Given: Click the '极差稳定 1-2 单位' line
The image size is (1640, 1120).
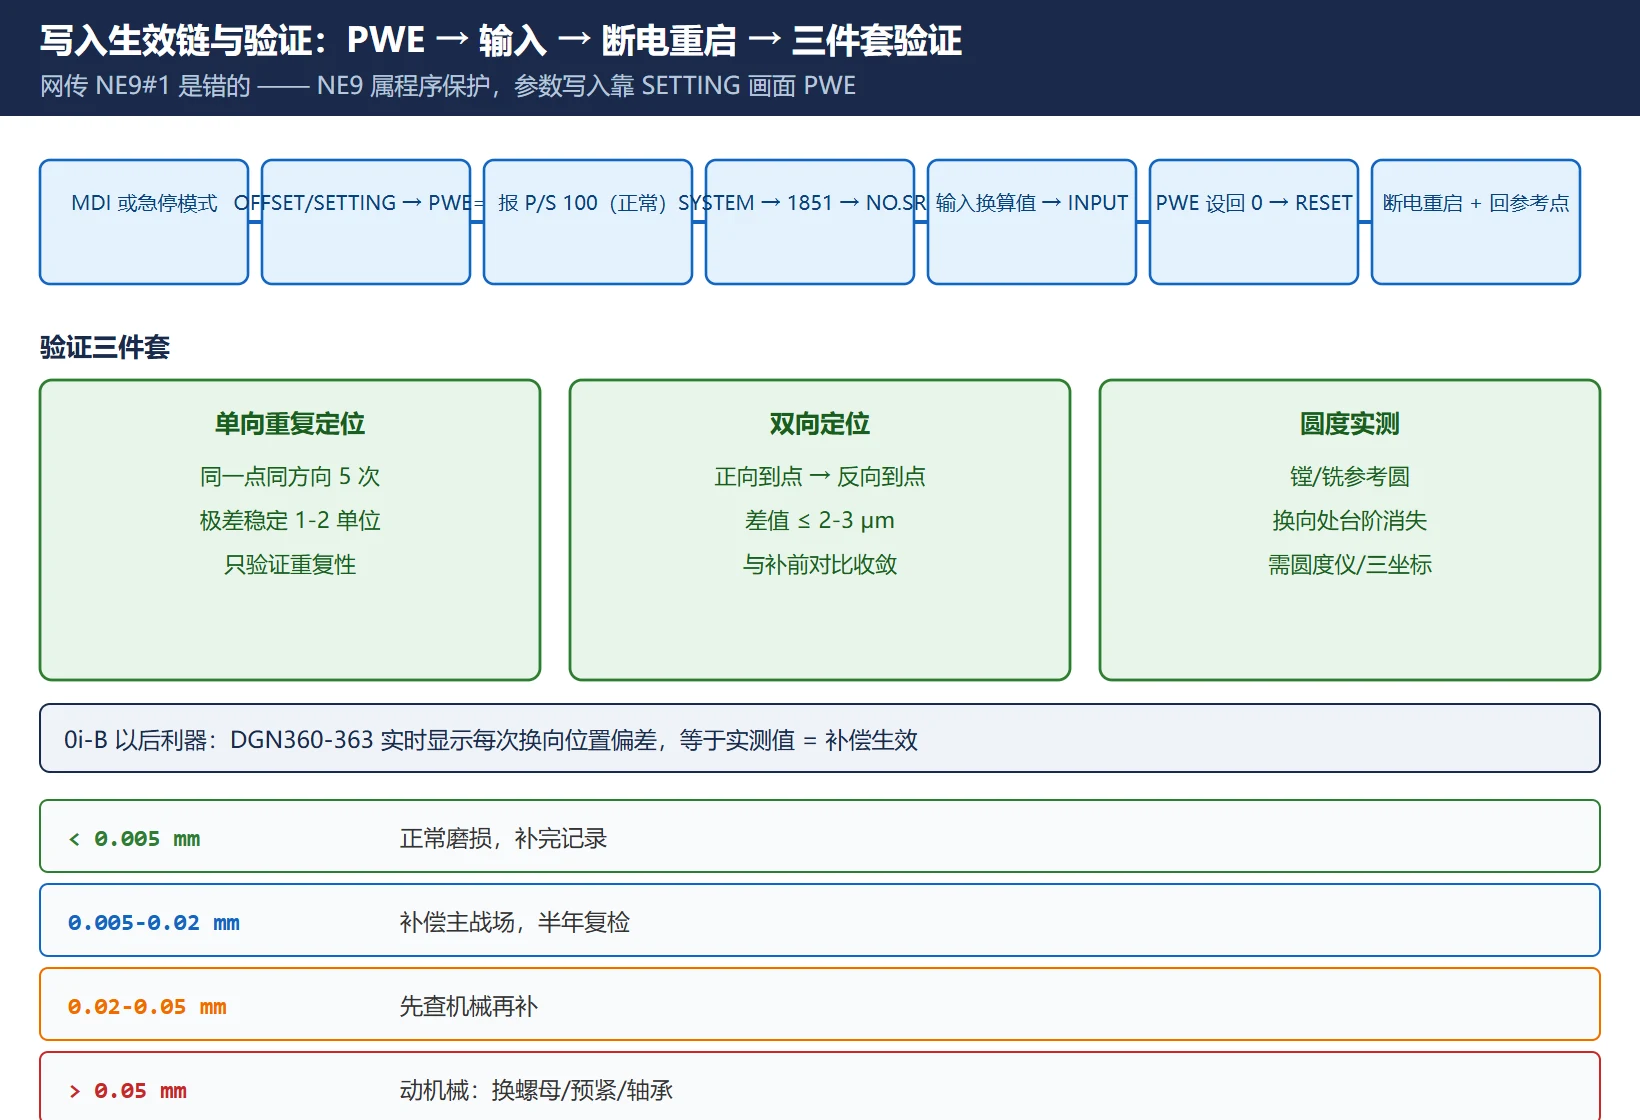Looking at the screenshot, I should pyautogui.click(x=290, y=520).
